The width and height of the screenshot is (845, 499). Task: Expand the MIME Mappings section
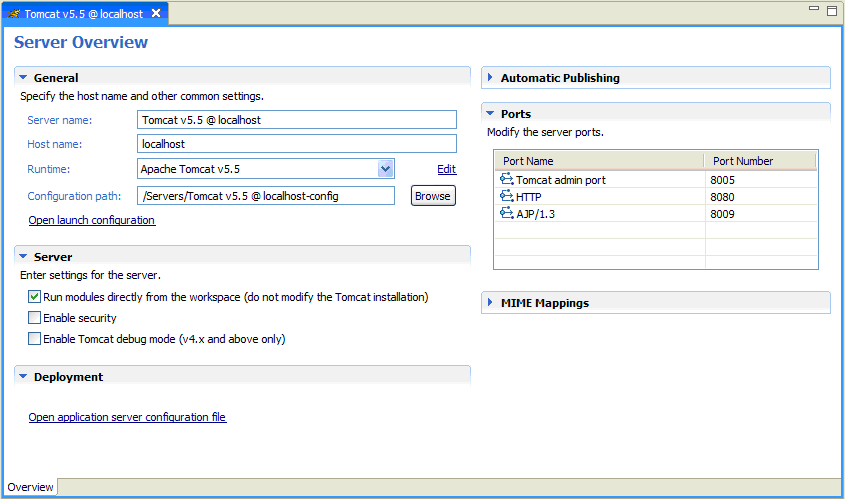tap(490, 302)
